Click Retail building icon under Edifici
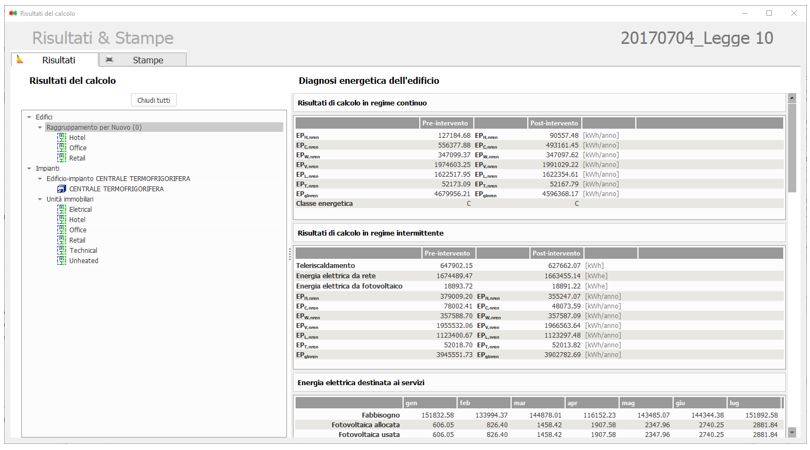The width and height of the screenshot is (810, 450). coord(61,158)
